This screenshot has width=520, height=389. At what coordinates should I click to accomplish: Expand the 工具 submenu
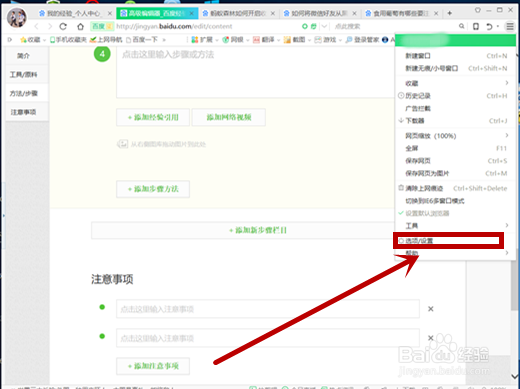tap(506, 225)
